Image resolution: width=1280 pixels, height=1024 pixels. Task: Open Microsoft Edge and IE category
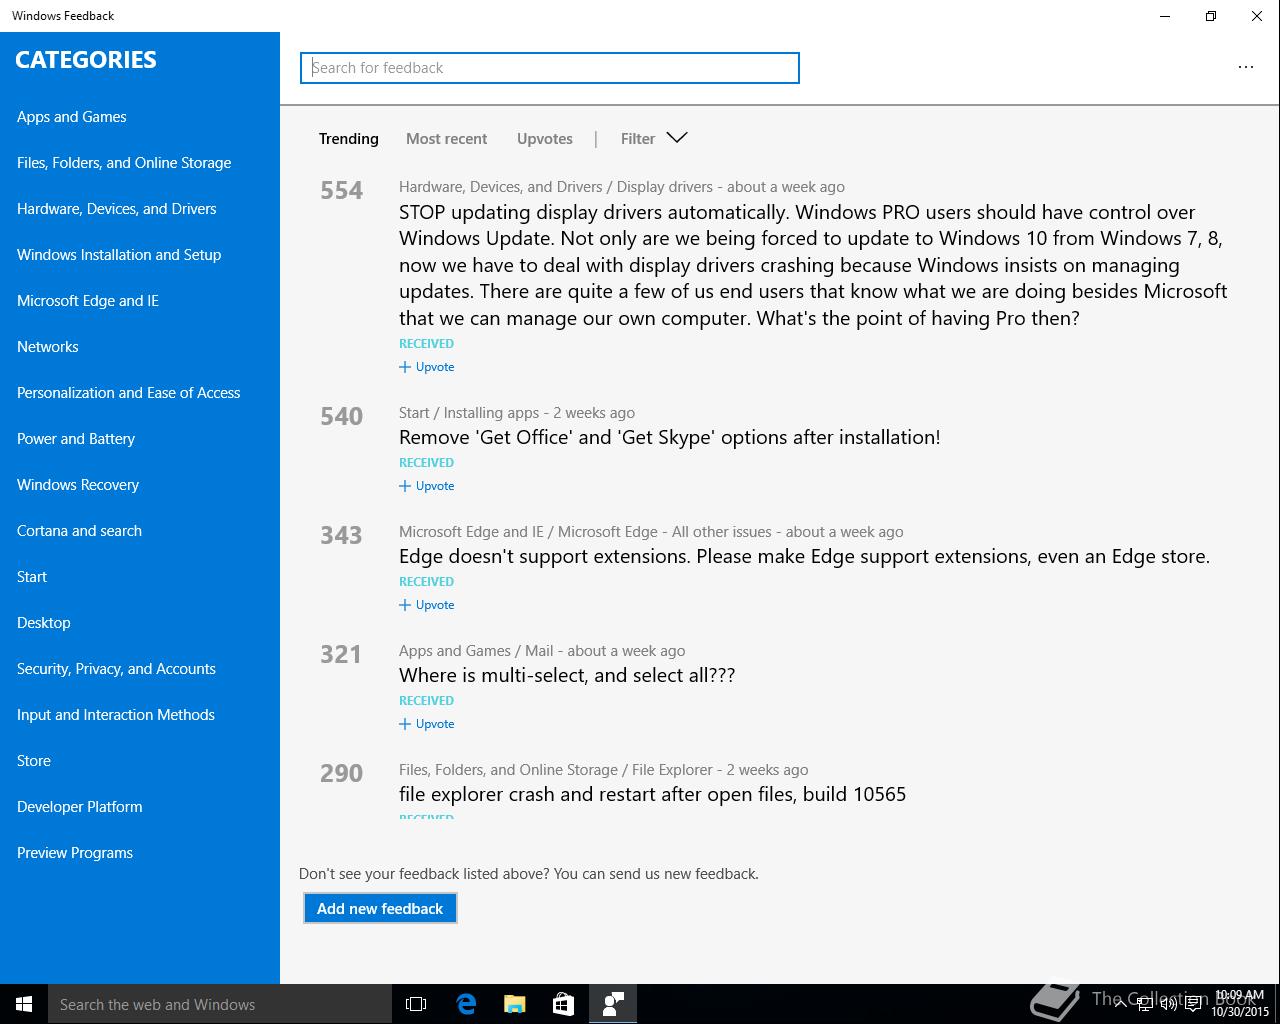point(88,301)
